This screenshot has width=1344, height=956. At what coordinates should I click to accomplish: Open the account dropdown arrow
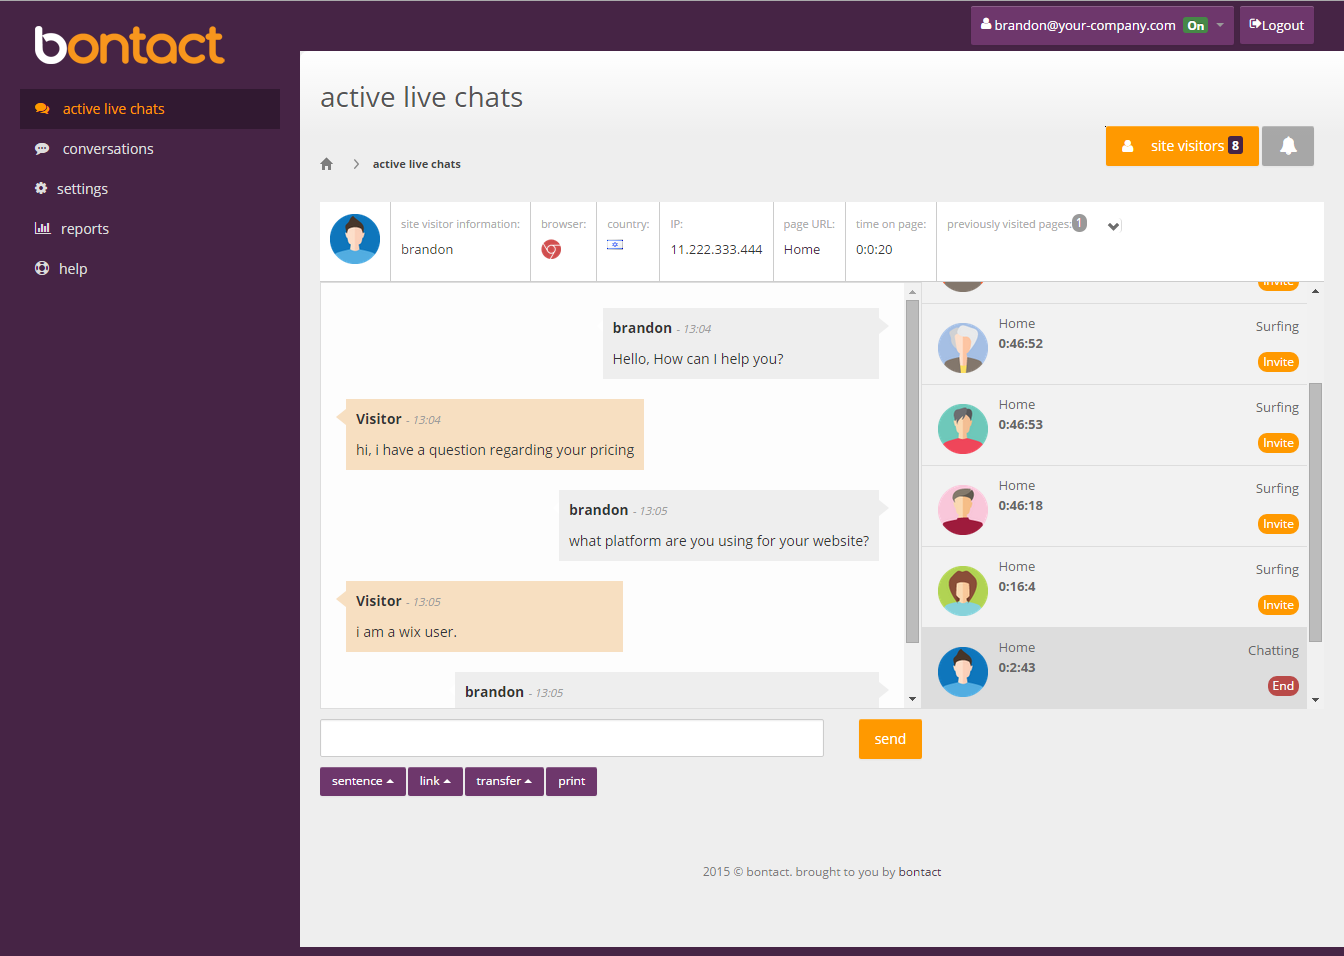pyautogui.click(x=1220, y=25)
